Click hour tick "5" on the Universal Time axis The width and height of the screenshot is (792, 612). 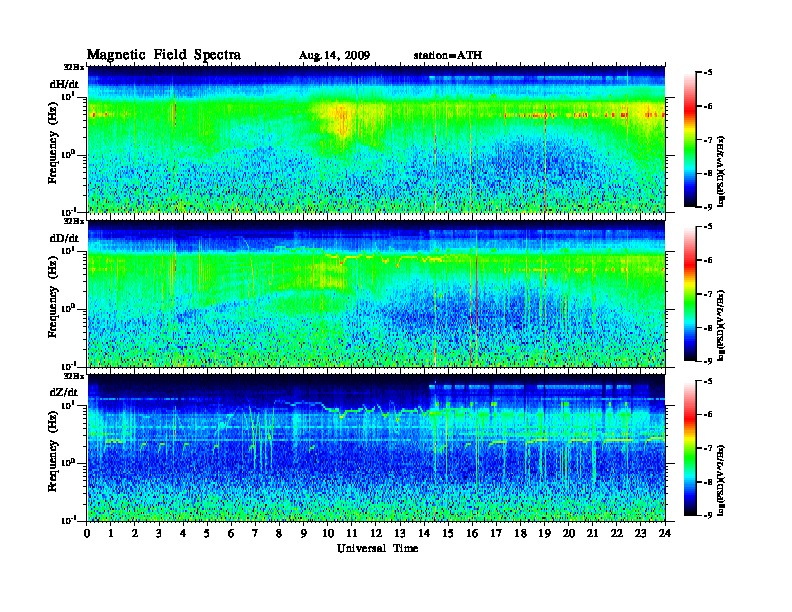tap(207, 533)
